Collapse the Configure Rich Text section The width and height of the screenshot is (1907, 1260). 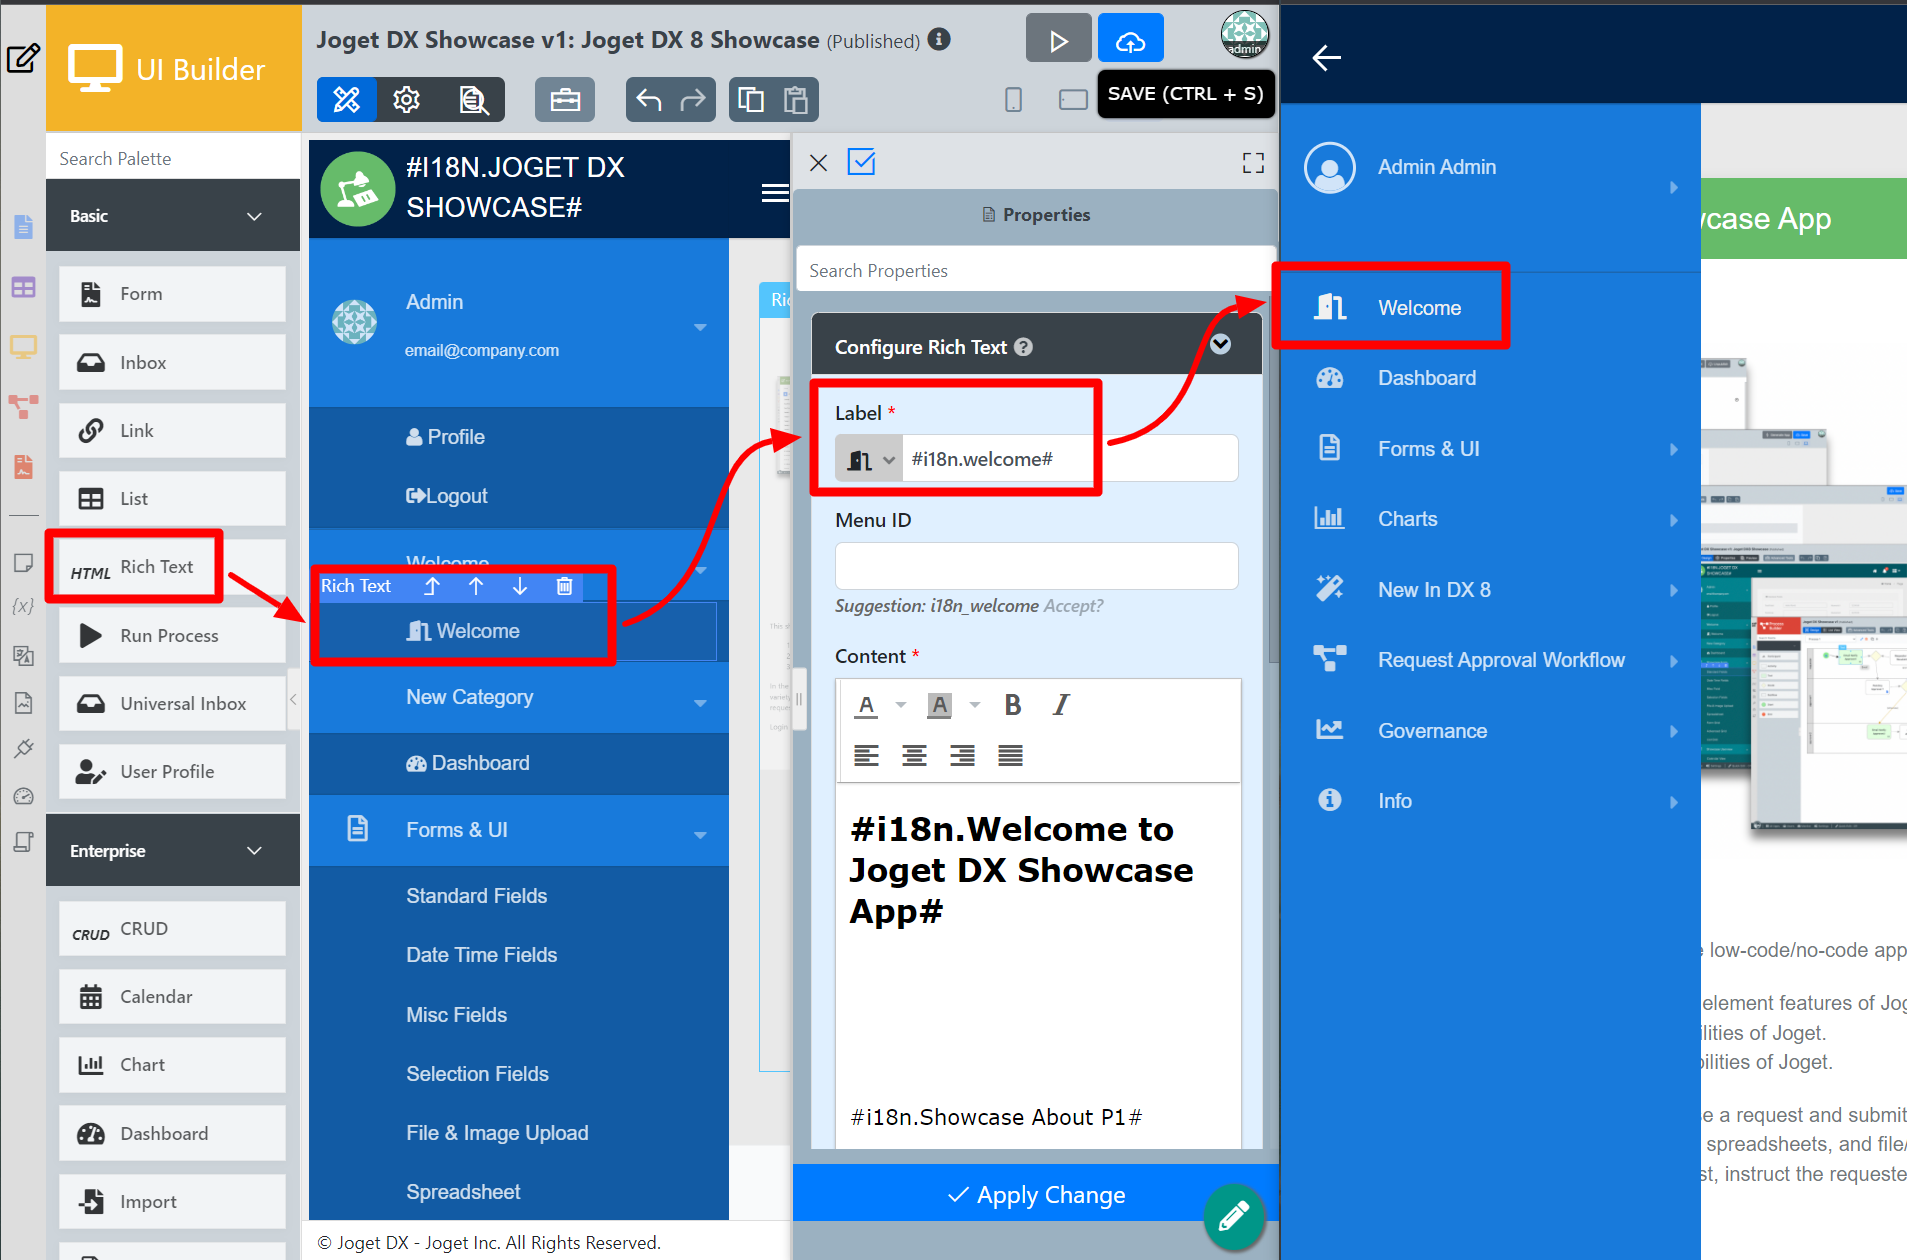click(x=1220, y=344)
